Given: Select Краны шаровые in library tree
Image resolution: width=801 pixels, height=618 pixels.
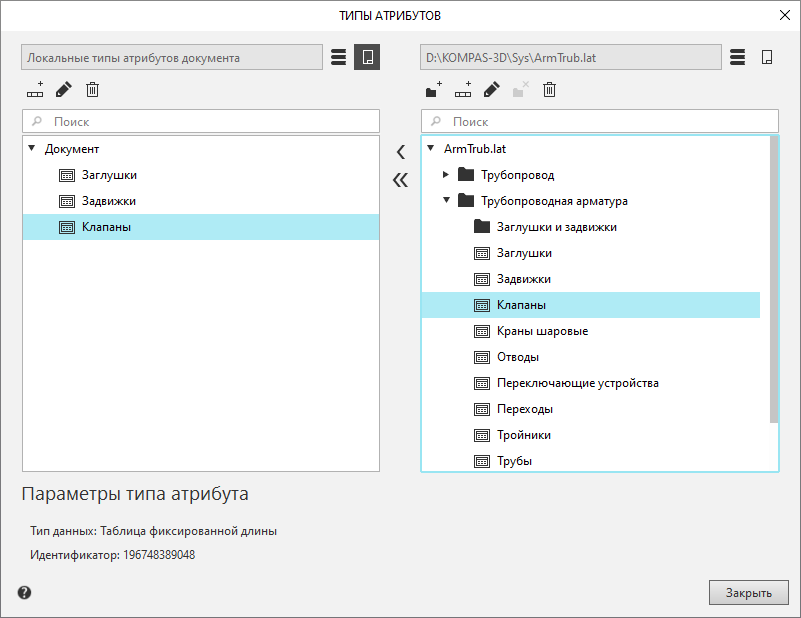Looking at the screenshot, I should [542, 331].
